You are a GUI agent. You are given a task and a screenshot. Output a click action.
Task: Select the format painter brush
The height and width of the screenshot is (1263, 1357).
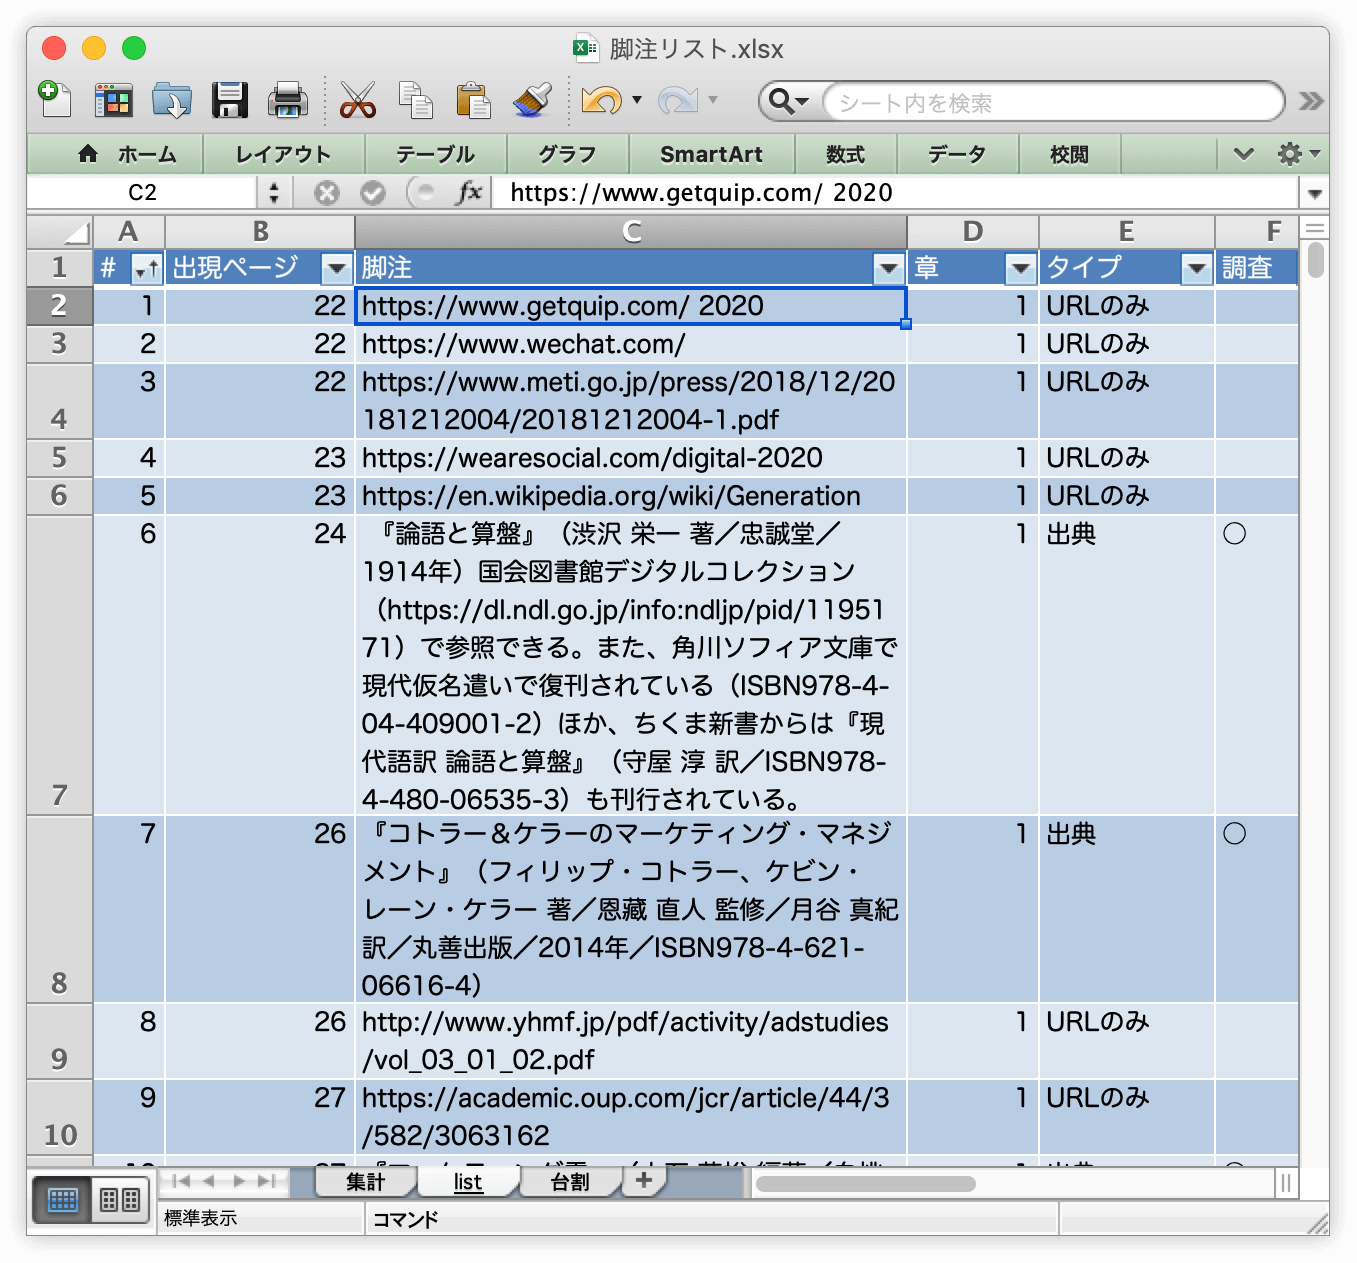click(532, 100)
